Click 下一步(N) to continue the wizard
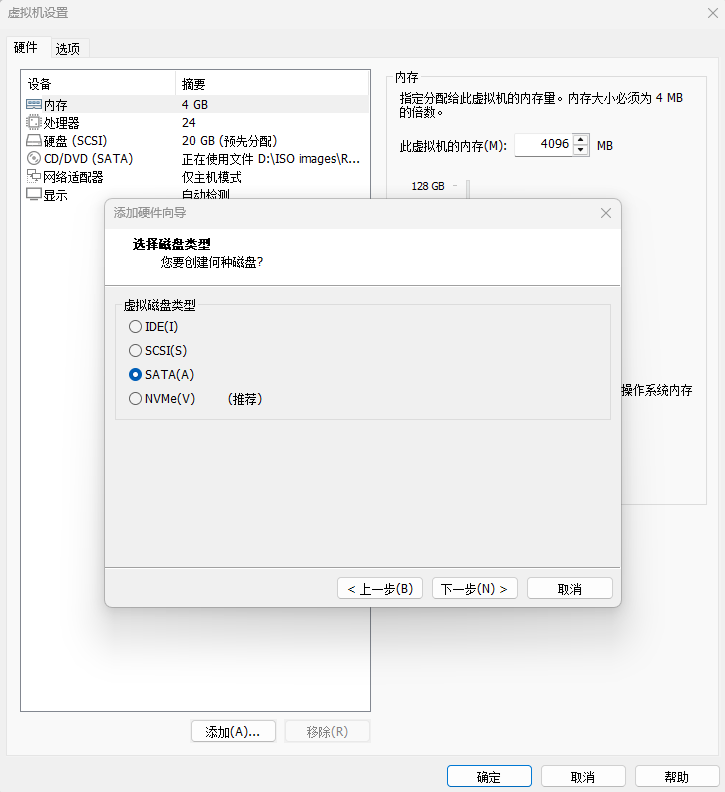 [475, 588]
